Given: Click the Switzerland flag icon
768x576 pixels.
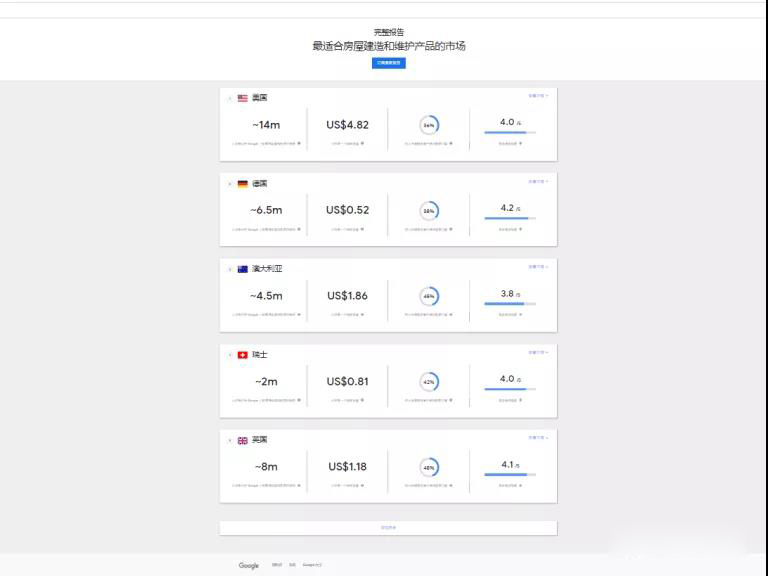Looking at the screenshot, I should tap(242, 355).
